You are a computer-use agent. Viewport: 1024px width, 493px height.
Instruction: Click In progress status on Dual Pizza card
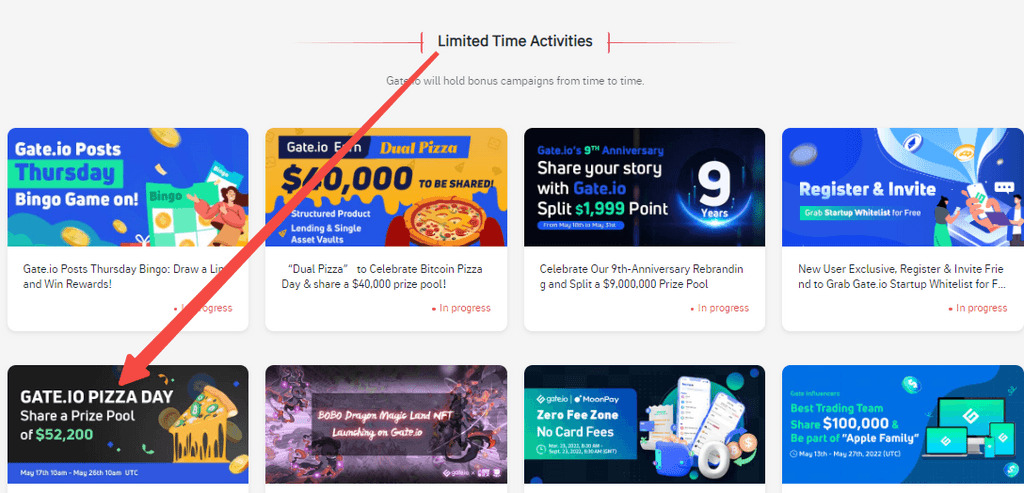[461, 308]
